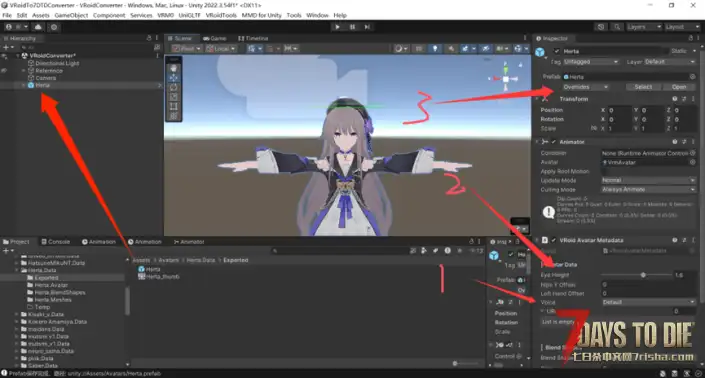705x378 pixels.
Task: Open the global search magnifier icon
Action: point(617,27)
